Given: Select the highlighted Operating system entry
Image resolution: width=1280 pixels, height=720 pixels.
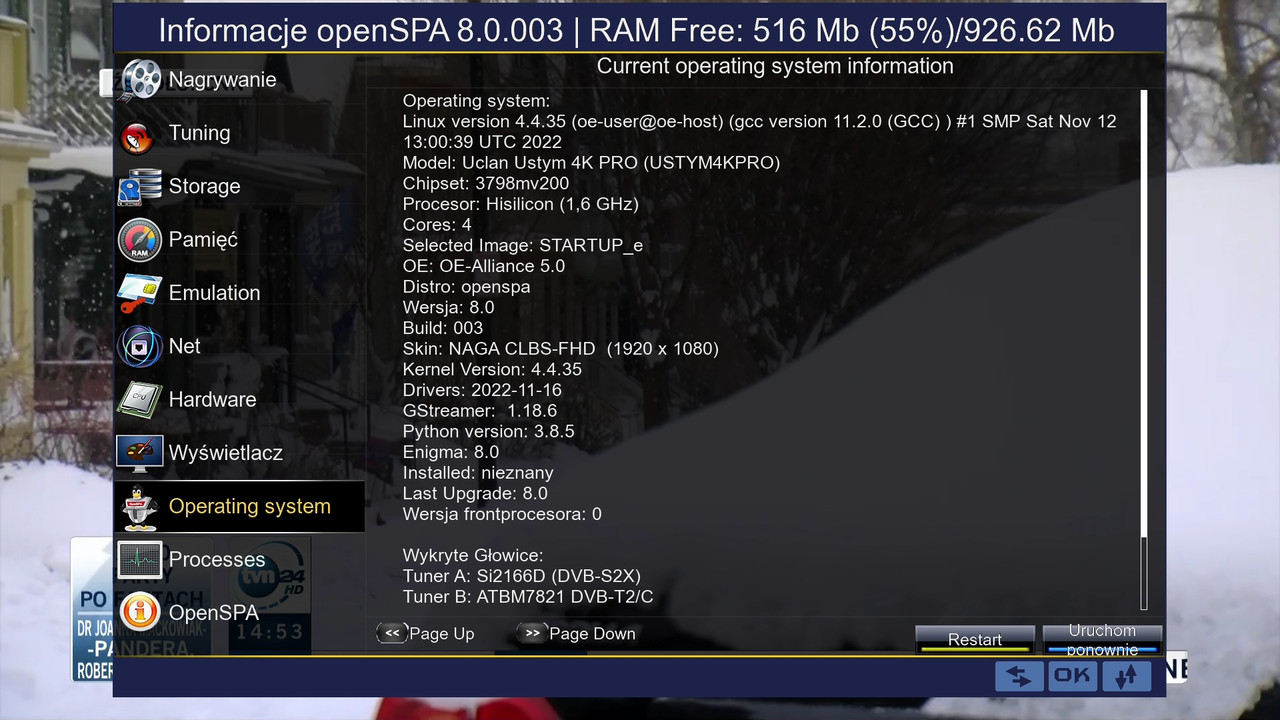Looking at the screenshot, I should click(x=239, y=506).
